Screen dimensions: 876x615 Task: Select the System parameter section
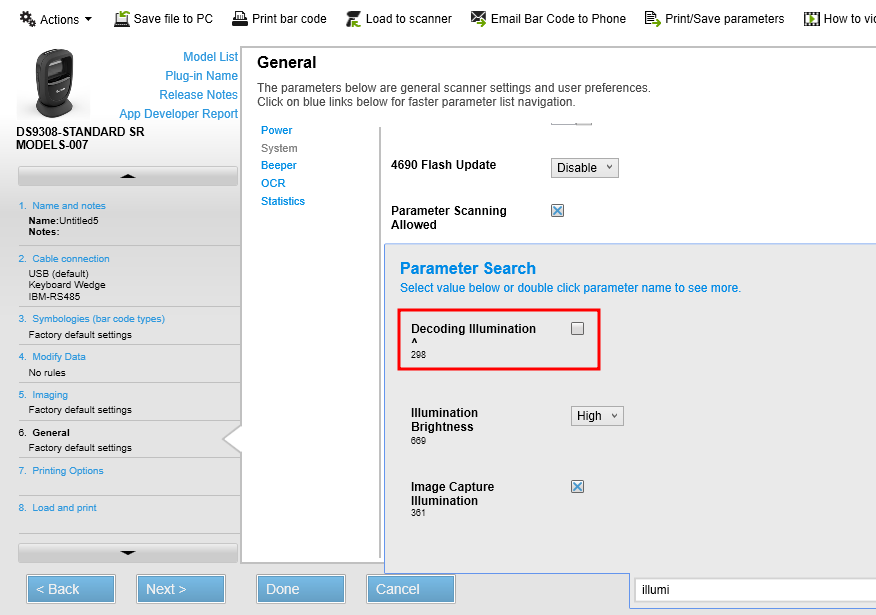[279, 148]
